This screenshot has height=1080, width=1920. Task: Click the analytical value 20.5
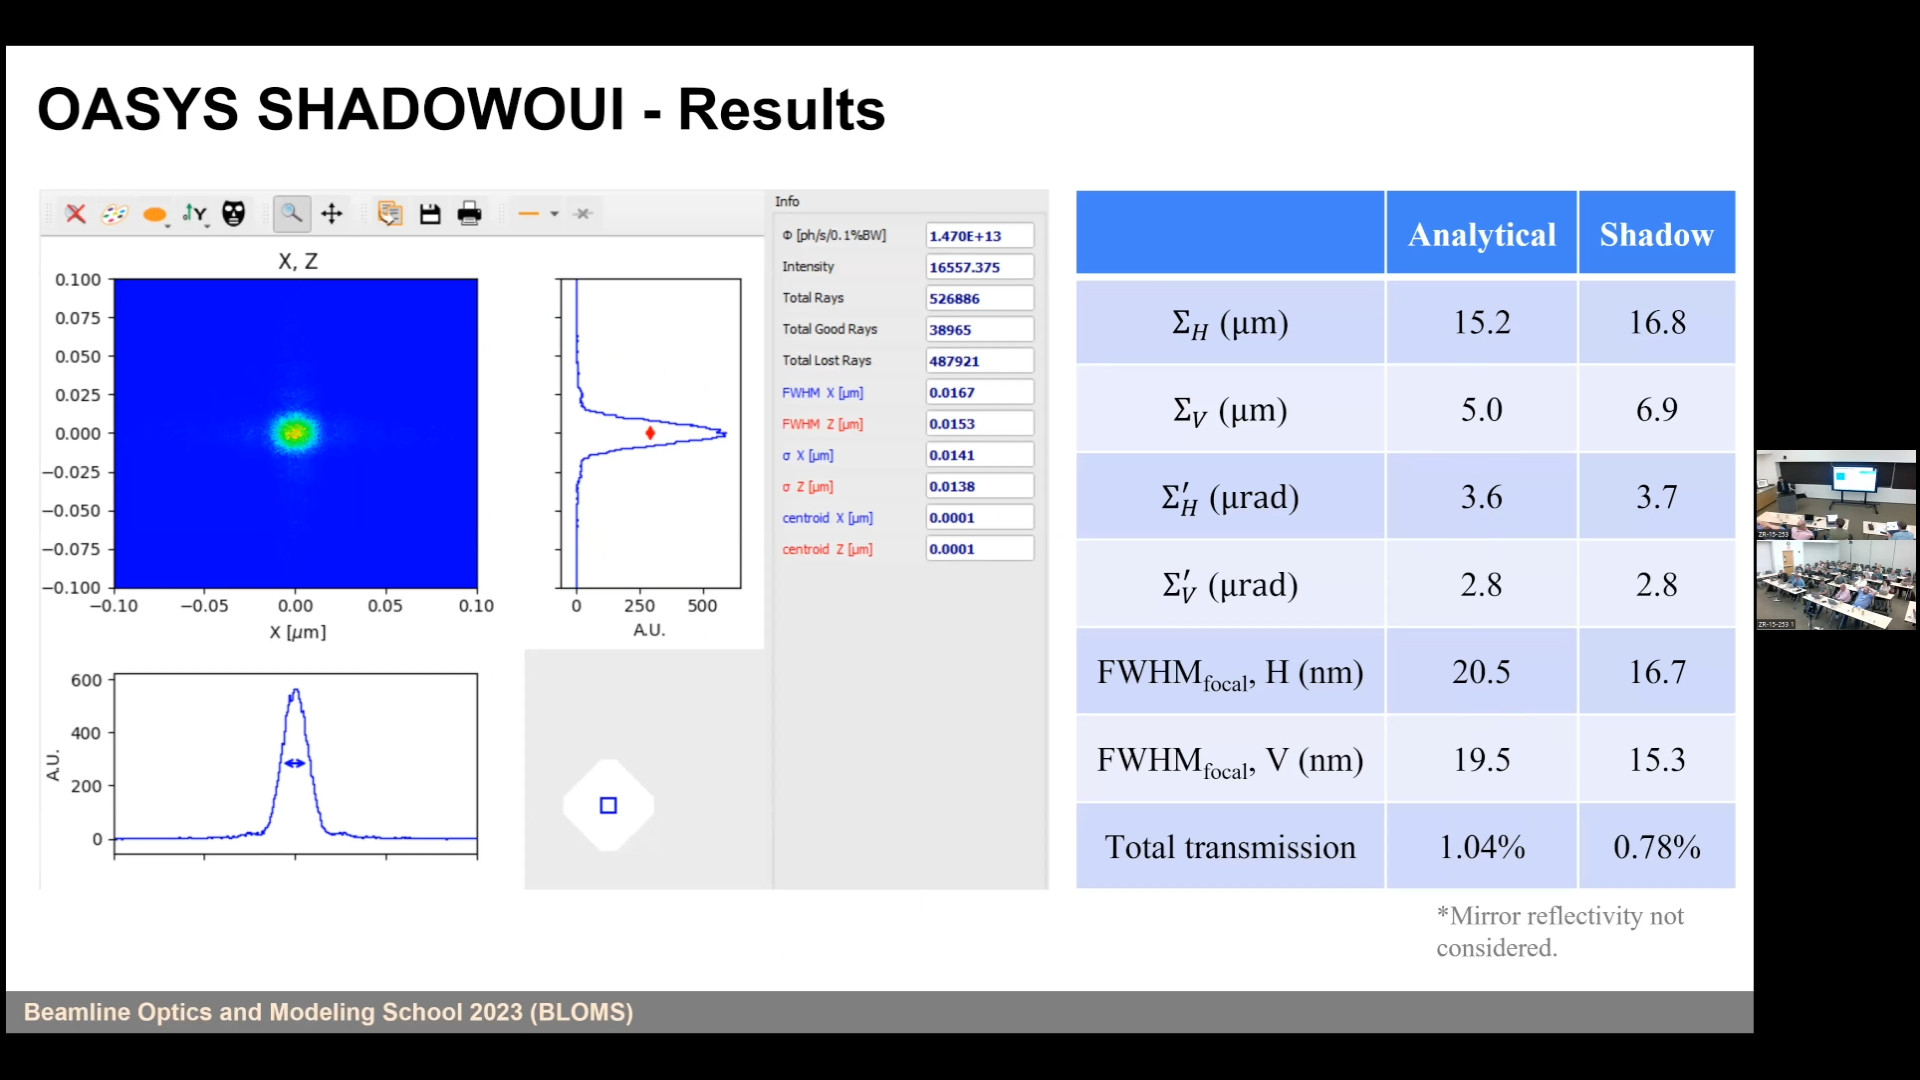(x=1482, y=672)
